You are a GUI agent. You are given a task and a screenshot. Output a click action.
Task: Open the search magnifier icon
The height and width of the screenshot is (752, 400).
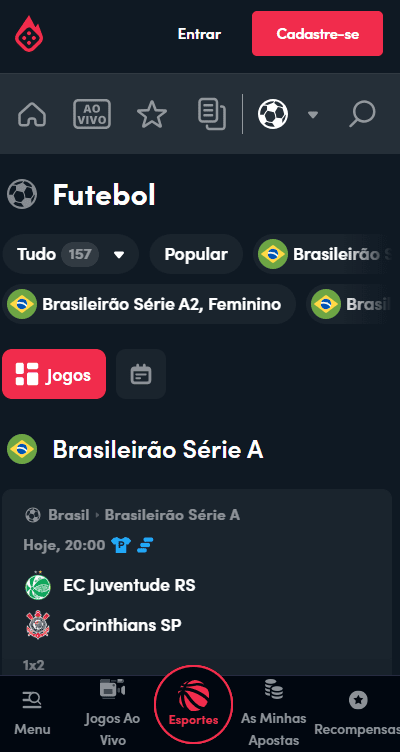[x=362, y=115]
